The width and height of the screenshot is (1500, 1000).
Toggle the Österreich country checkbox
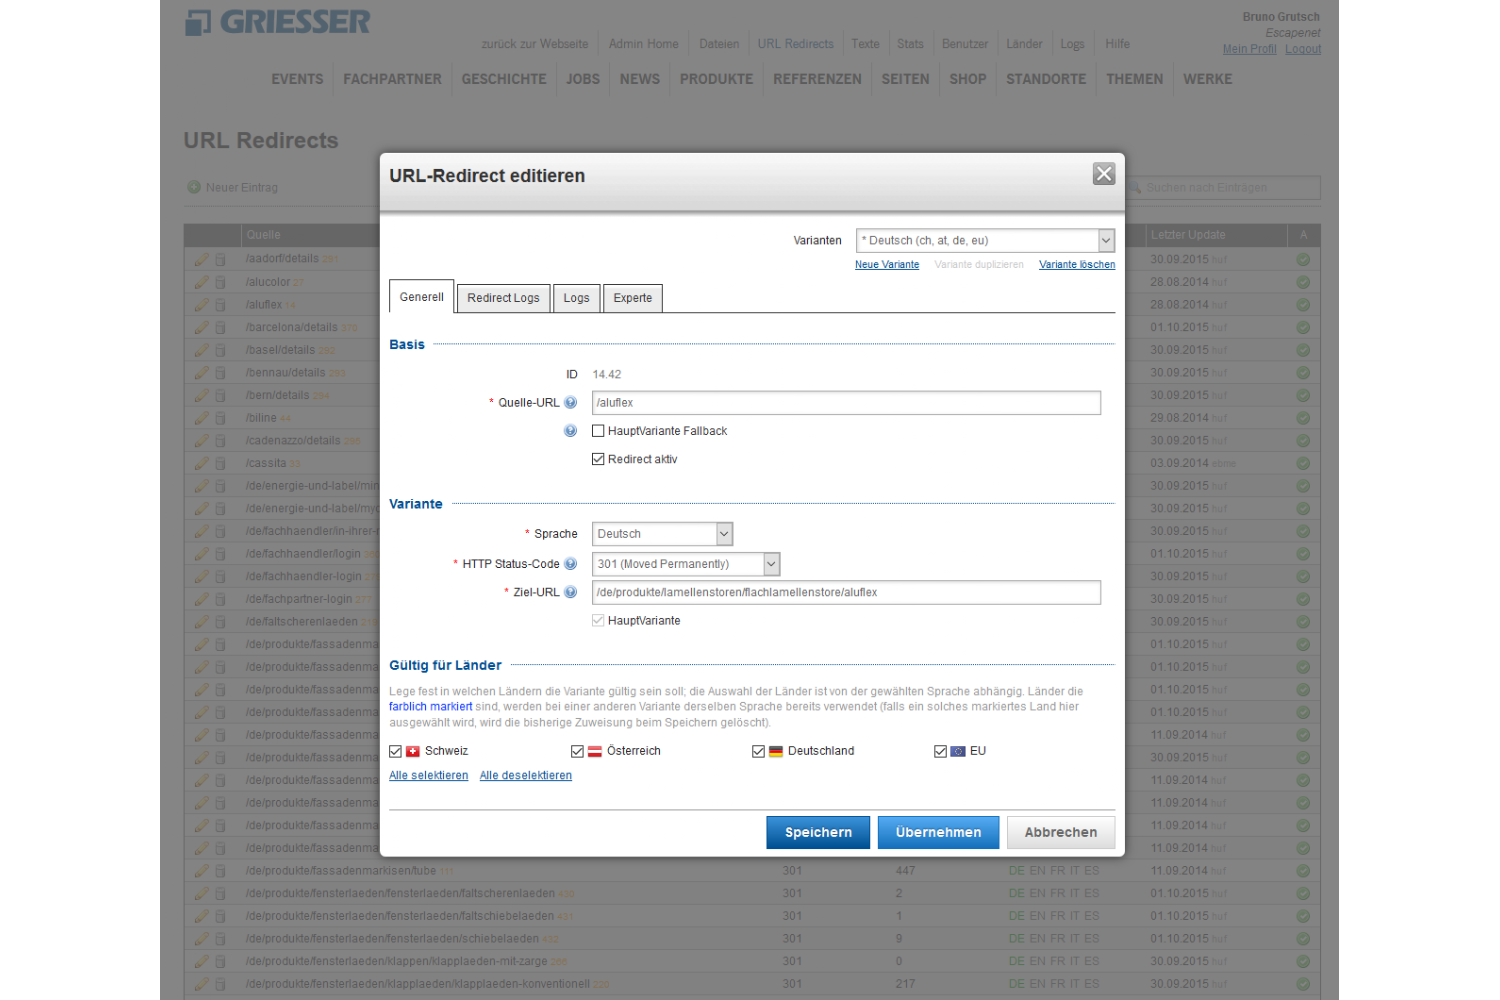[x=577, y=751]
